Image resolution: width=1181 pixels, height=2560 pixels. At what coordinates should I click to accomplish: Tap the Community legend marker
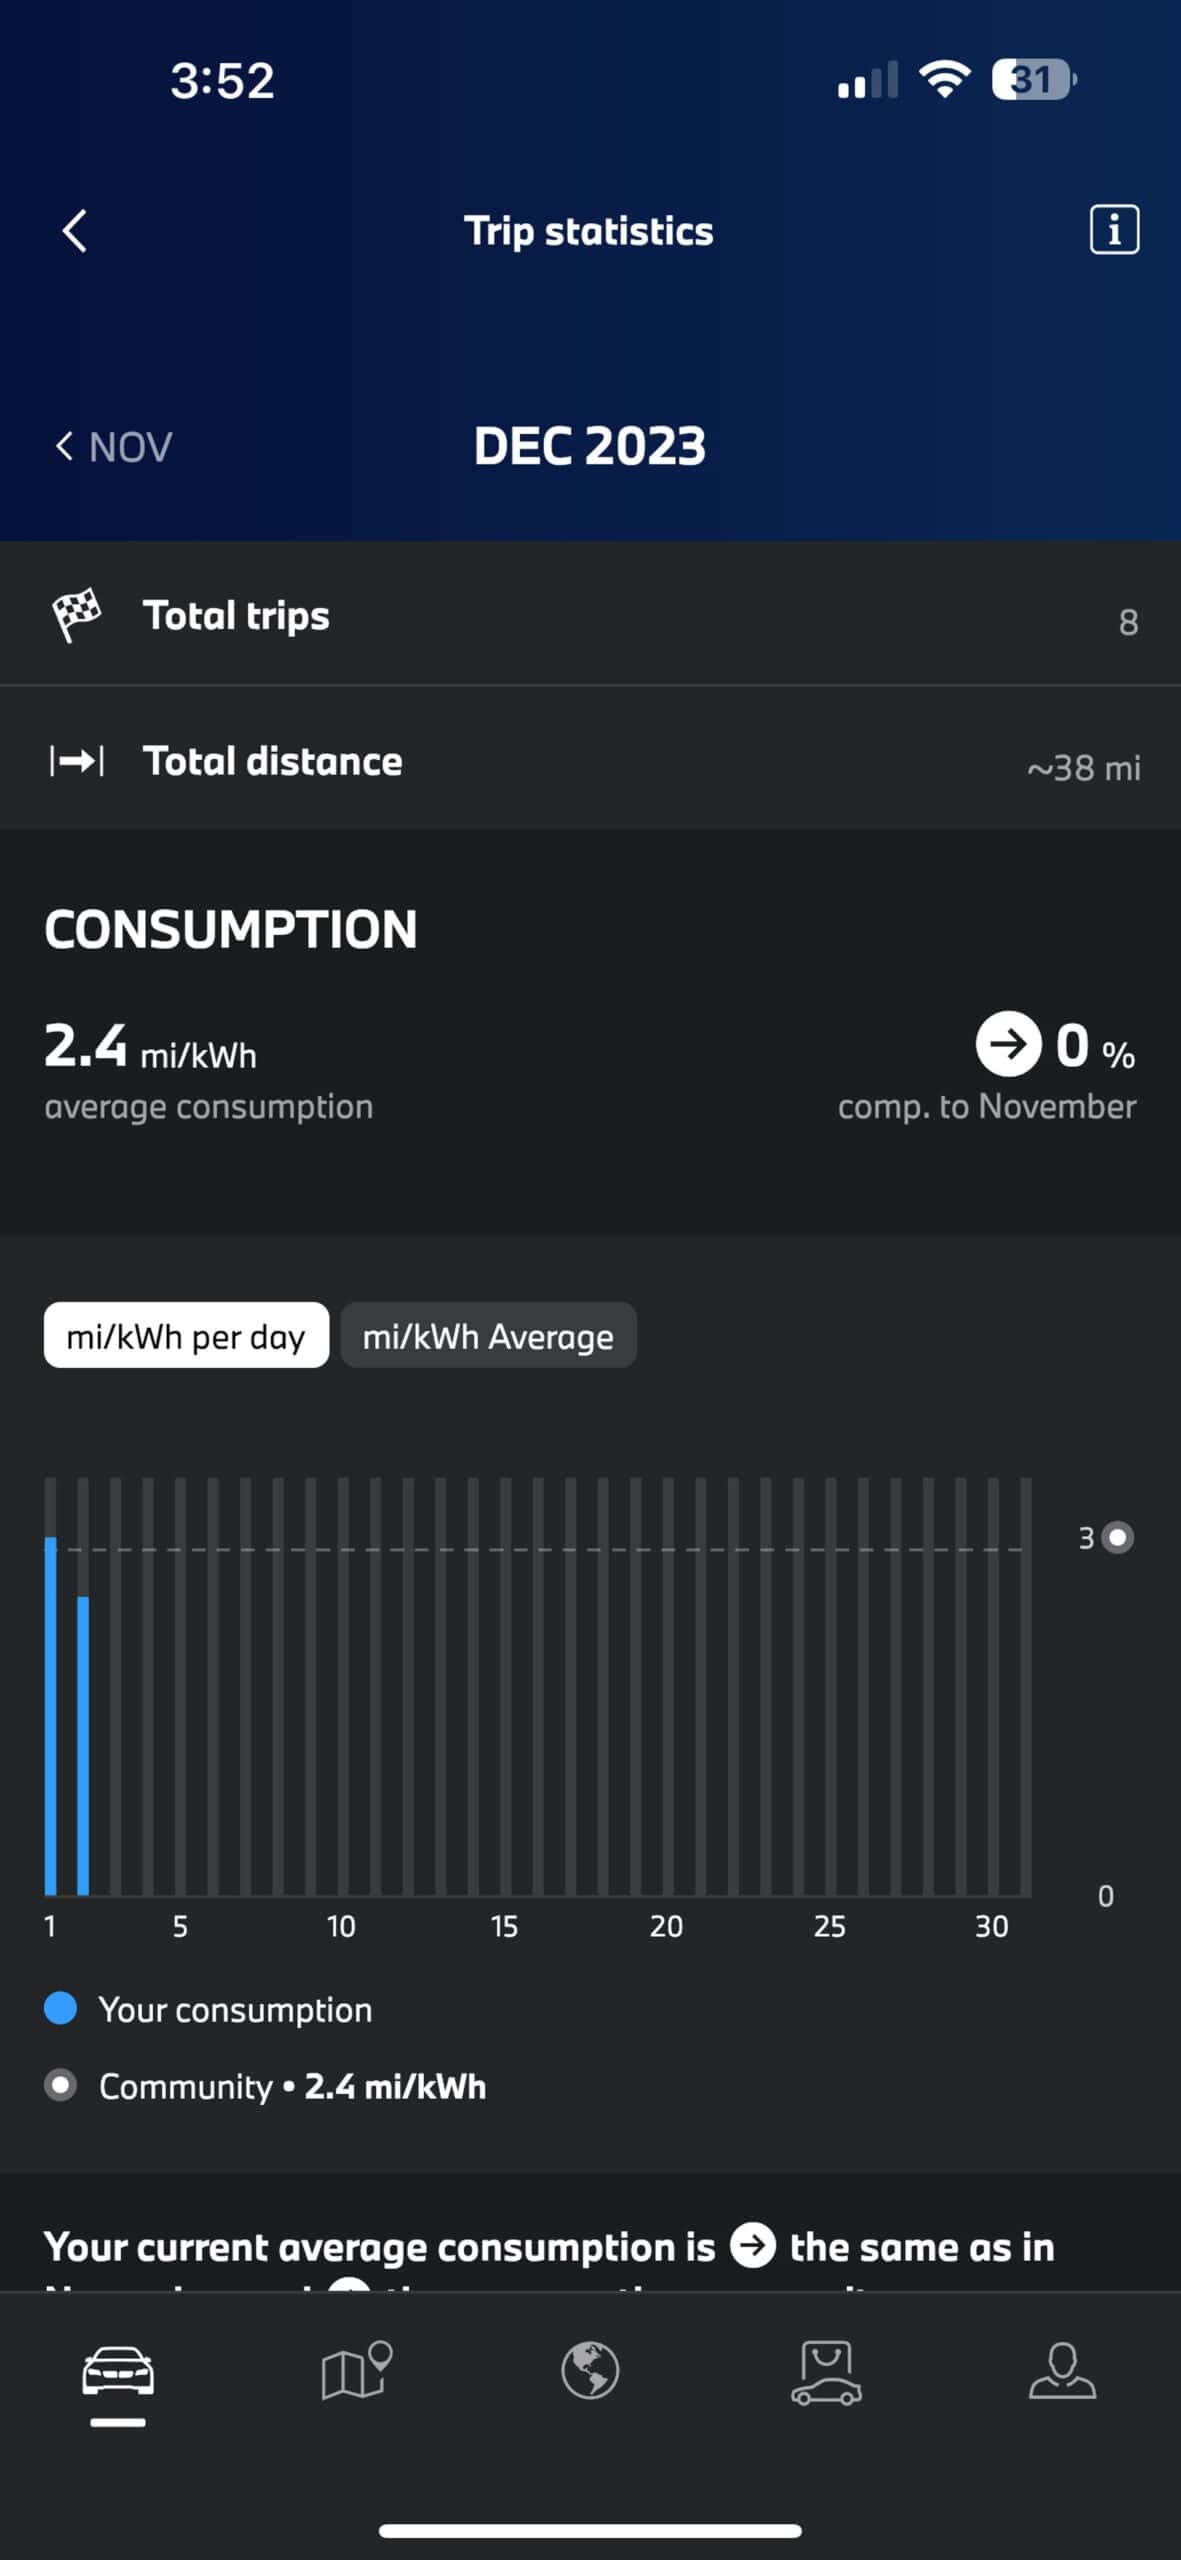pyautogui.click(x=61, y=2085)
